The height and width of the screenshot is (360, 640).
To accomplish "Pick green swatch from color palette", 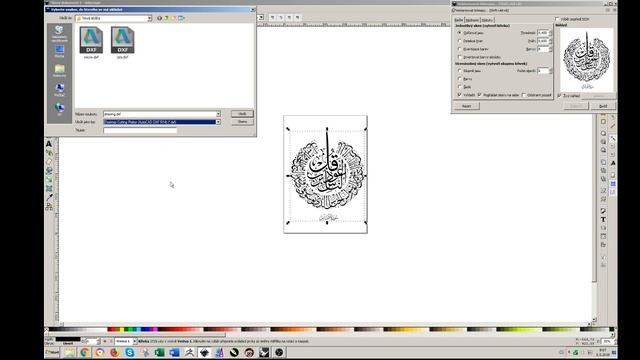I will click(130, 329).
